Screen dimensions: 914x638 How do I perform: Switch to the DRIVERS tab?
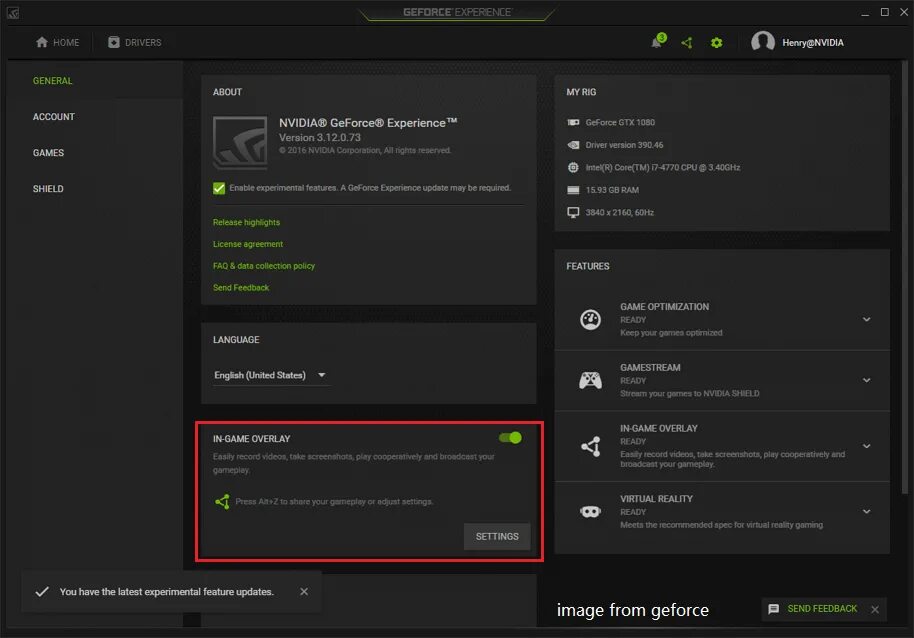tap(135, 42)
